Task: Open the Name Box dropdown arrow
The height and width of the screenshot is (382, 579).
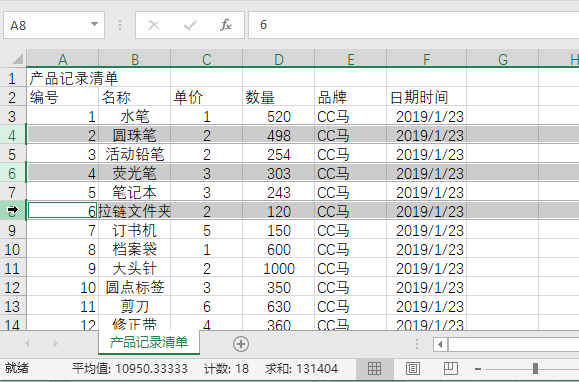Action: (x=94, y=24)
